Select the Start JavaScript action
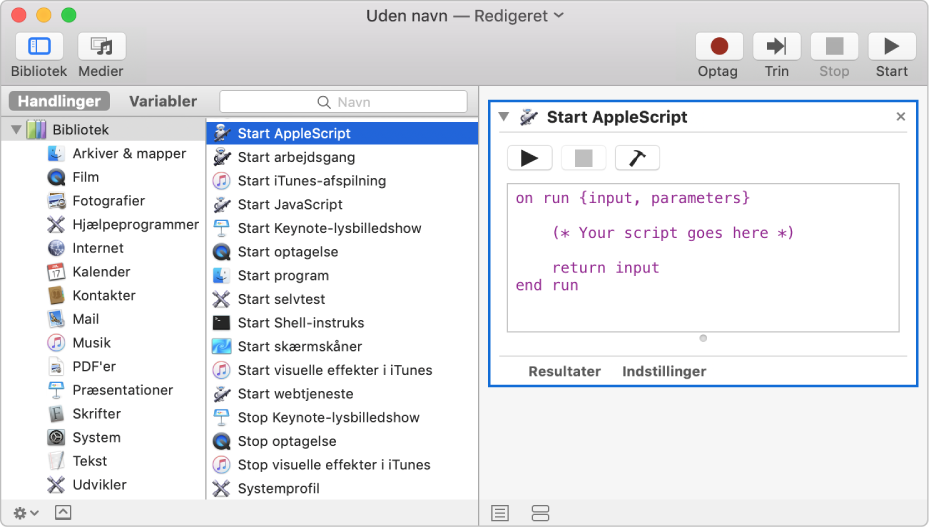Viewport: 931px width, 529px height. pos(290,204)
